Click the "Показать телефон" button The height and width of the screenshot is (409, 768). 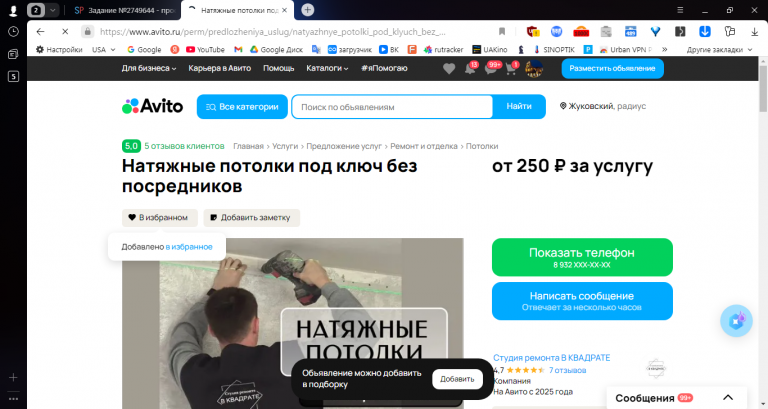tap(582, 257)
